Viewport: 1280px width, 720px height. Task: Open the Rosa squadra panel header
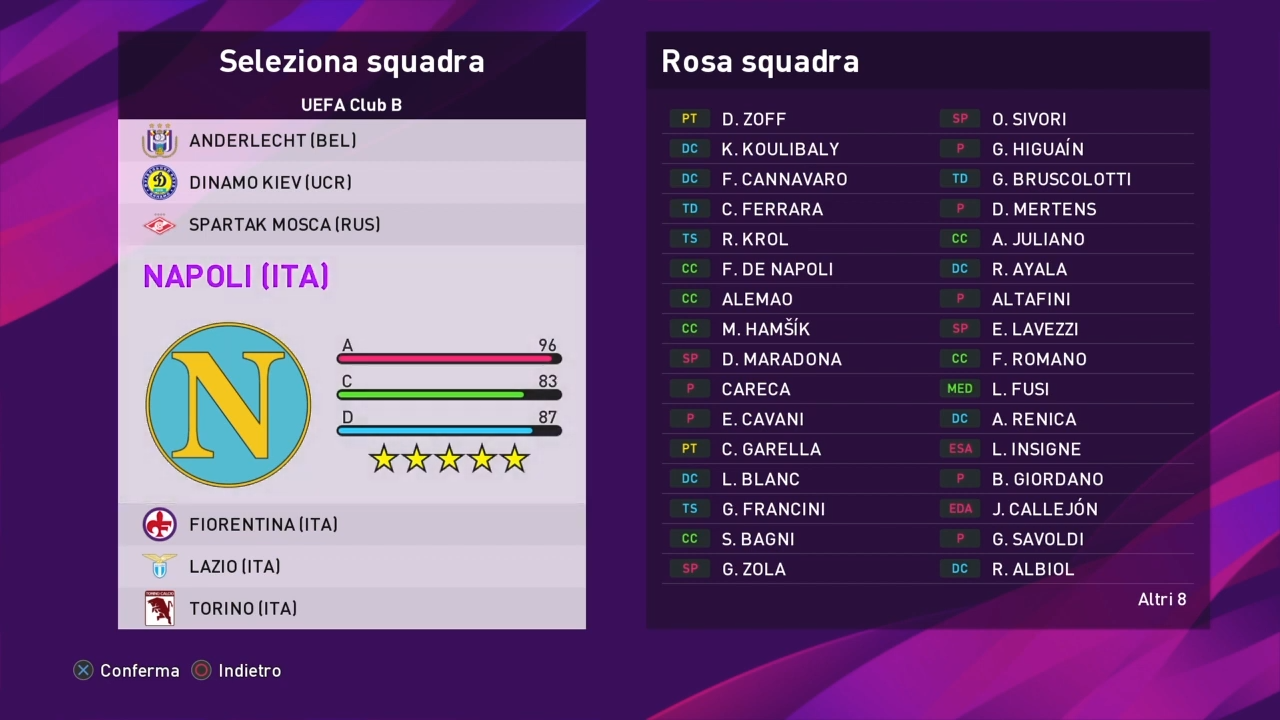760,62
